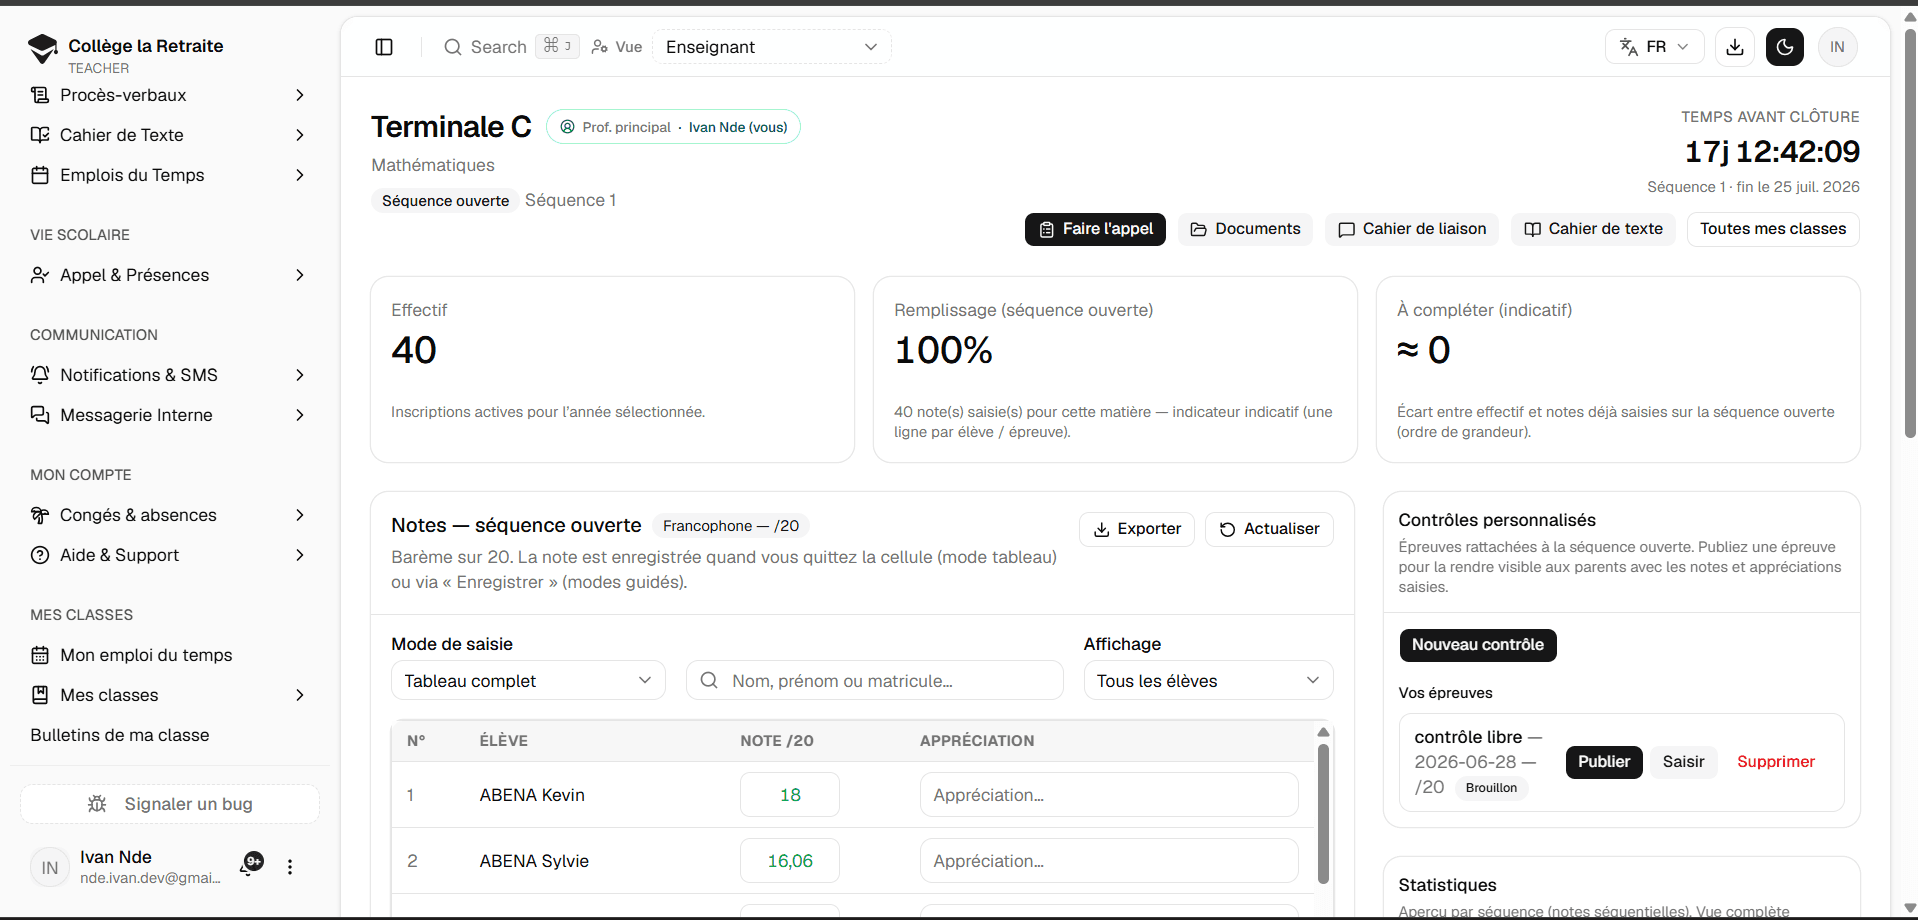Toggle the sidebar panel icon

384,47
